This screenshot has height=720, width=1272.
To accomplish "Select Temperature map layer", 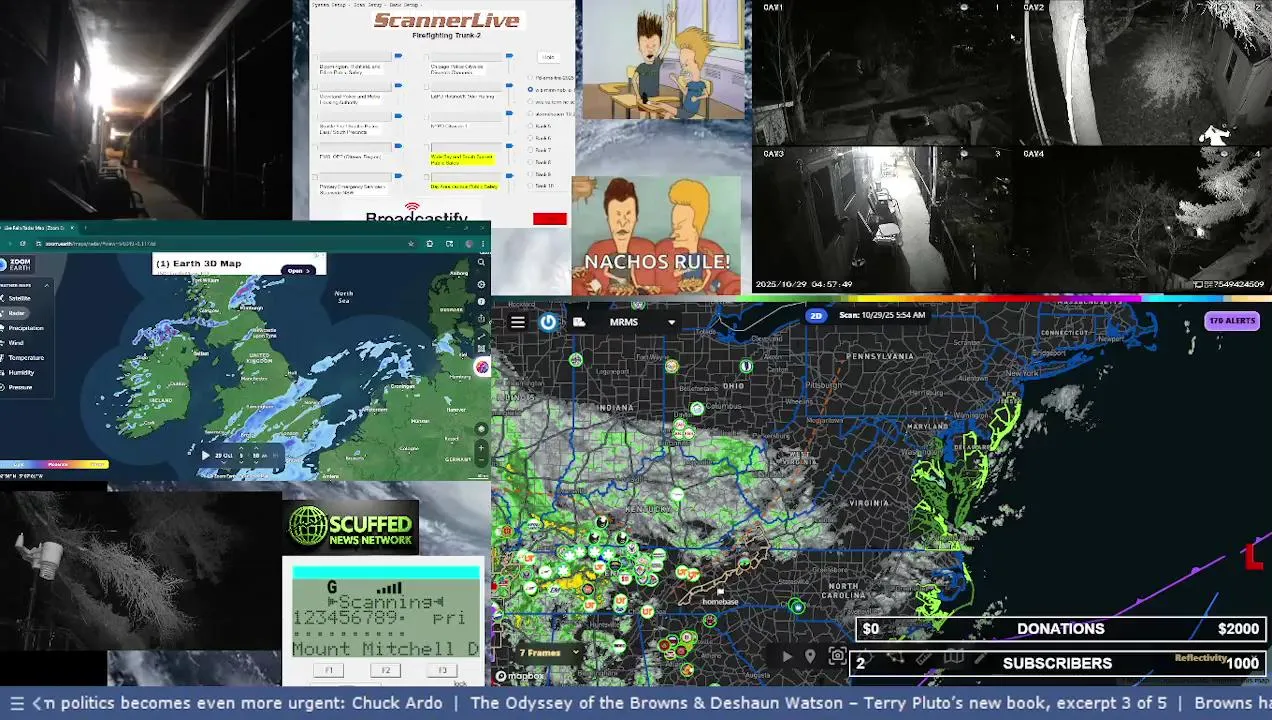I will pos(26,358).
